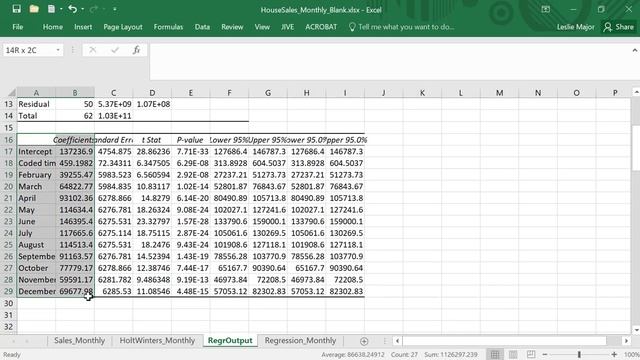Image resolution: width=640 pixels, height=360 pixels.
Task: Open the Insert ribbon tab
Action: click(83, 27)
